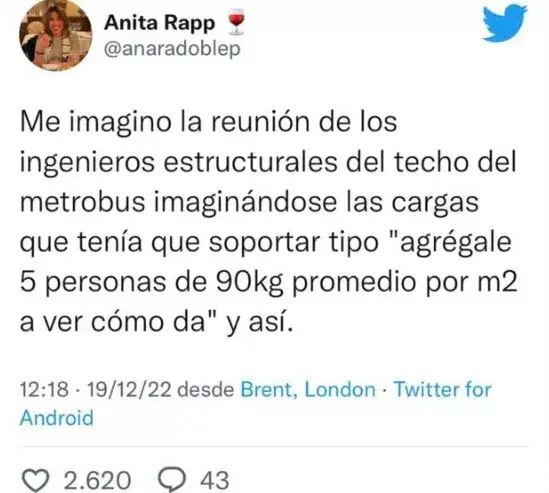The image size is (549, 493).
Task: Click the Android word on the second line
Action: pos(57,418)
